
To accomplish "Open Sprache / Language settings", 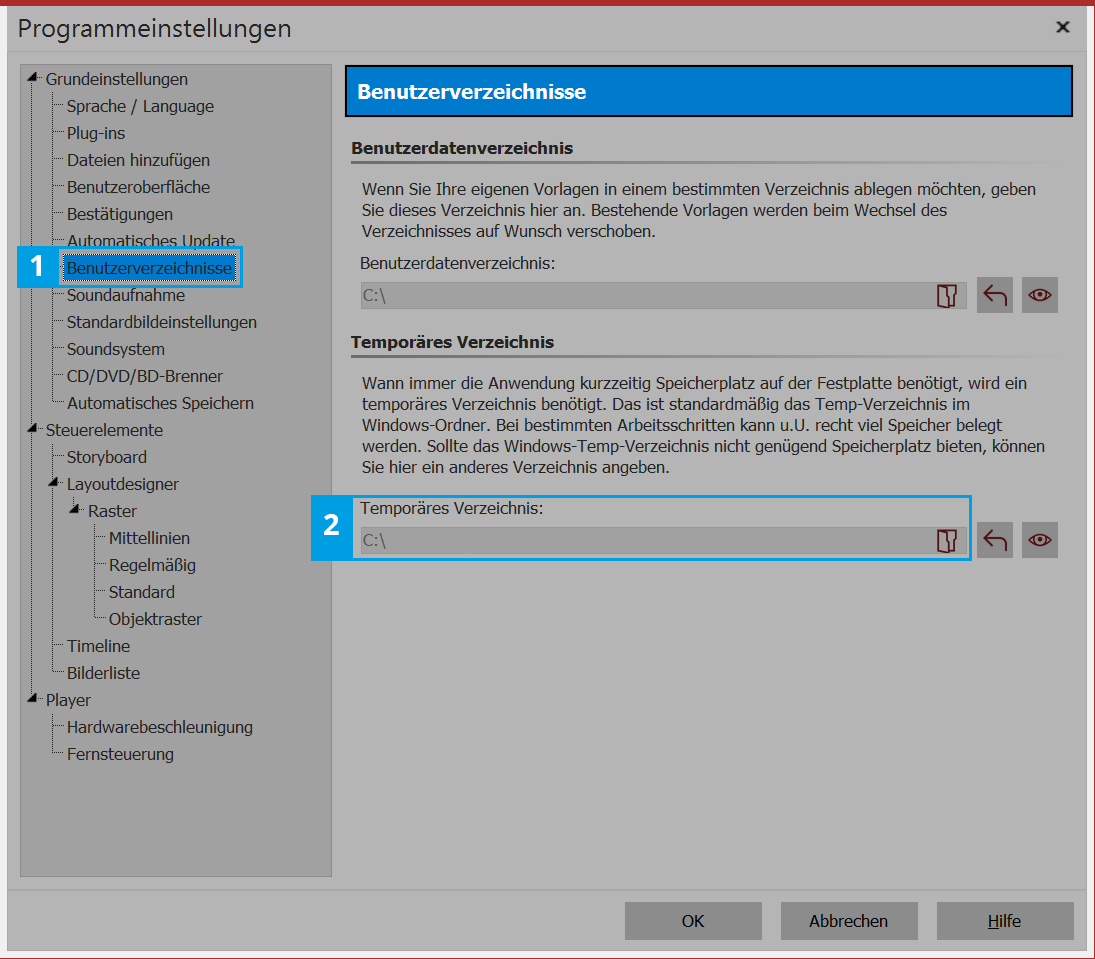I will tap(140, 106).
